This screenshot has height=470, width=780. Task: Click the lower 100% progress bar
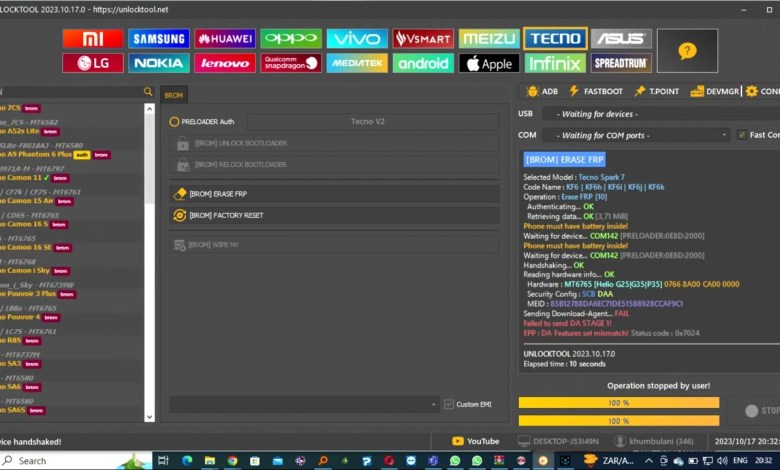619,421
